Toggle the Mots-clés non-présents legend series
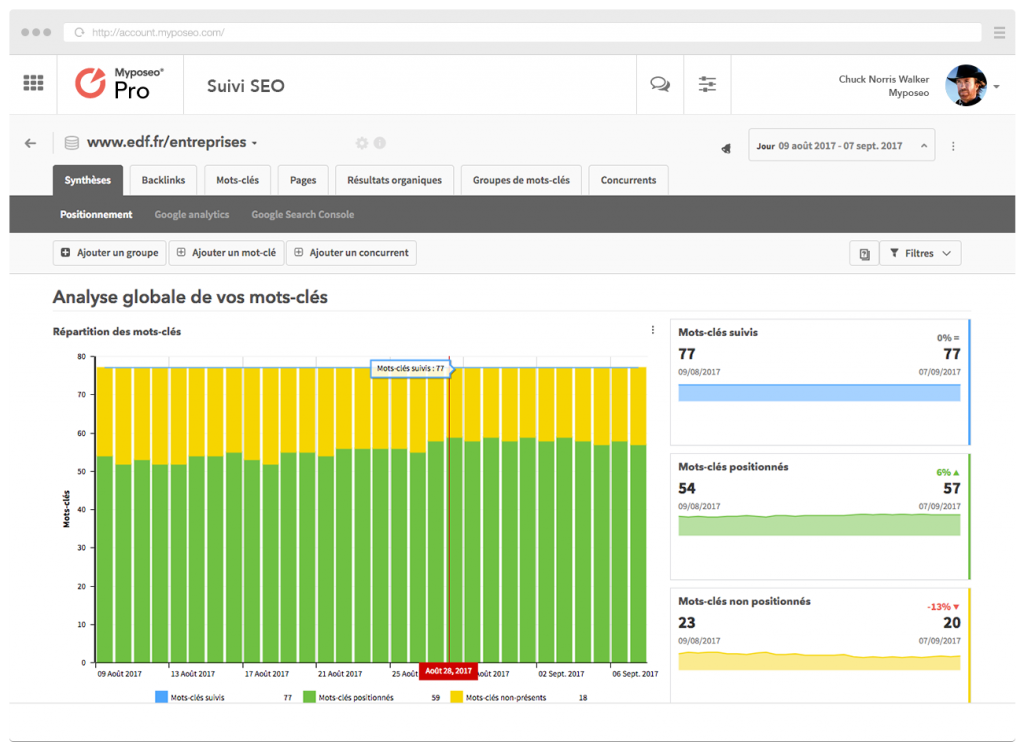The height and width of the screenshot is (749, 1024). click(x=498, y=697)
